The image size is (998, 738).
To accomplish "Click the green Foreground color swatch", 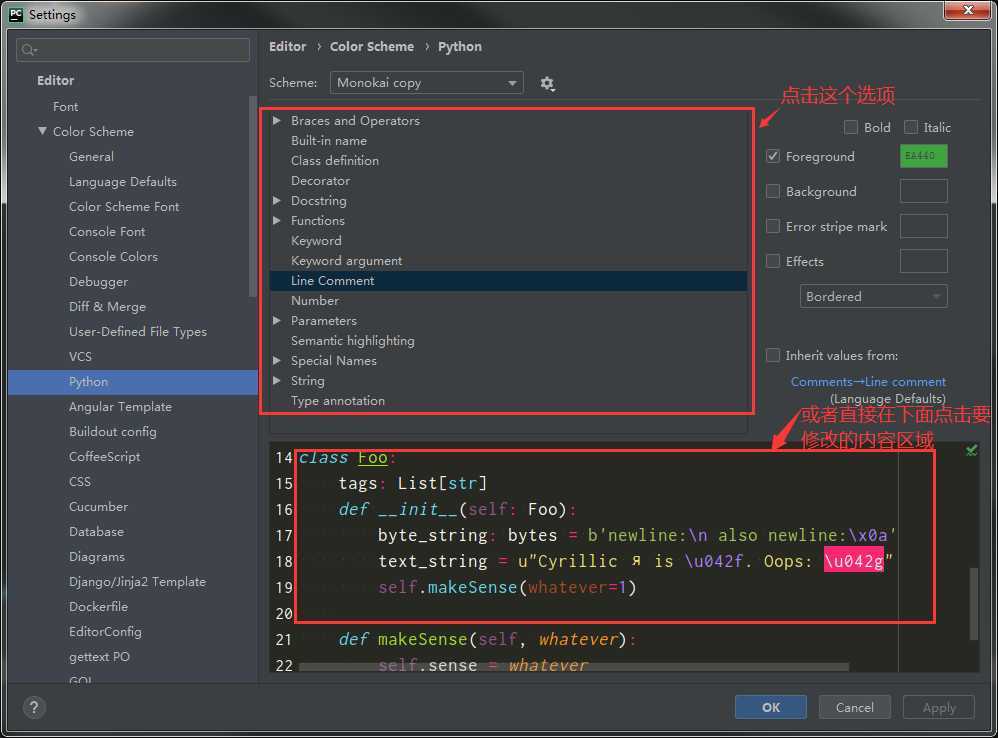I will 923,156.
